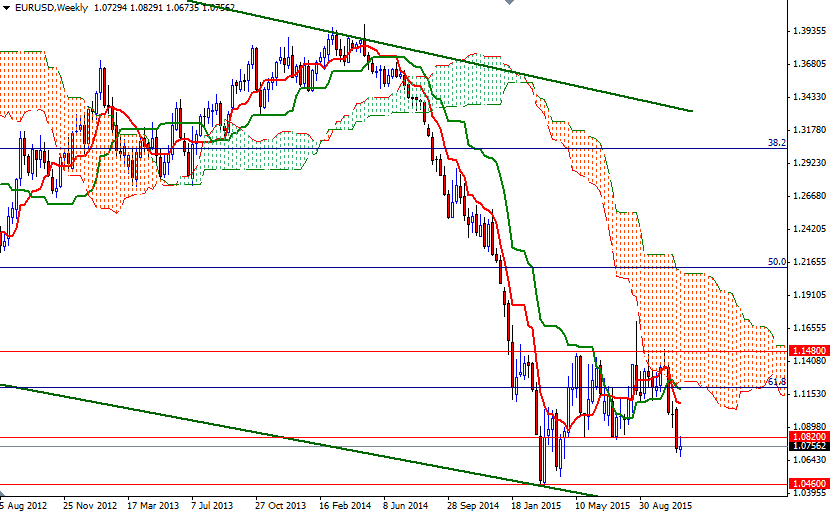Click the 1.36805 price scale value
The width and height of the screenshot is (830, 512).
tap(809, 64)
